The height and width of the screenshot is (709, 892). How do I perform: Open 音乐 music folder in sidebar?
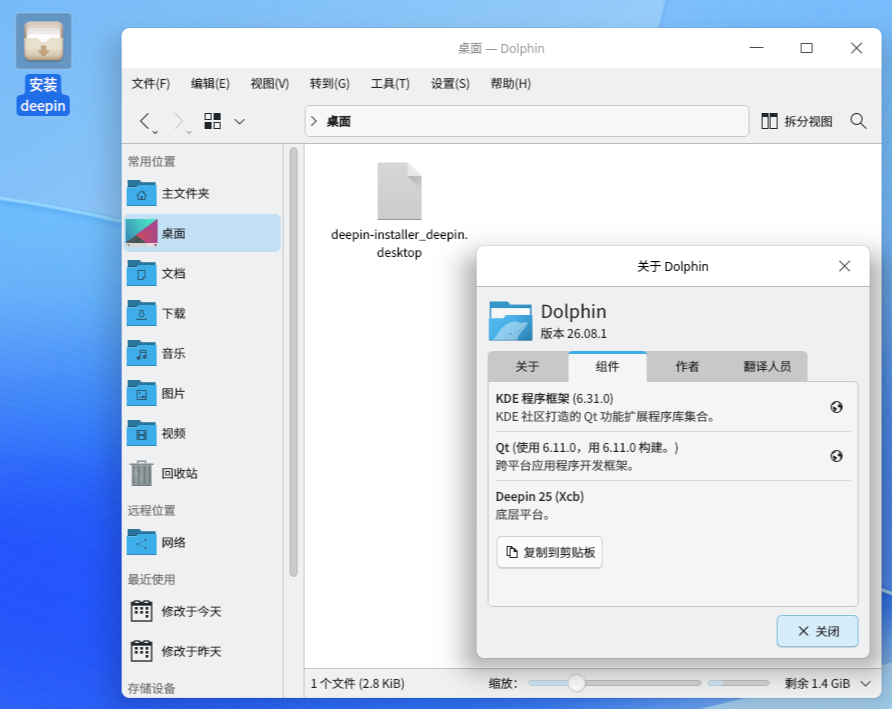203,353
